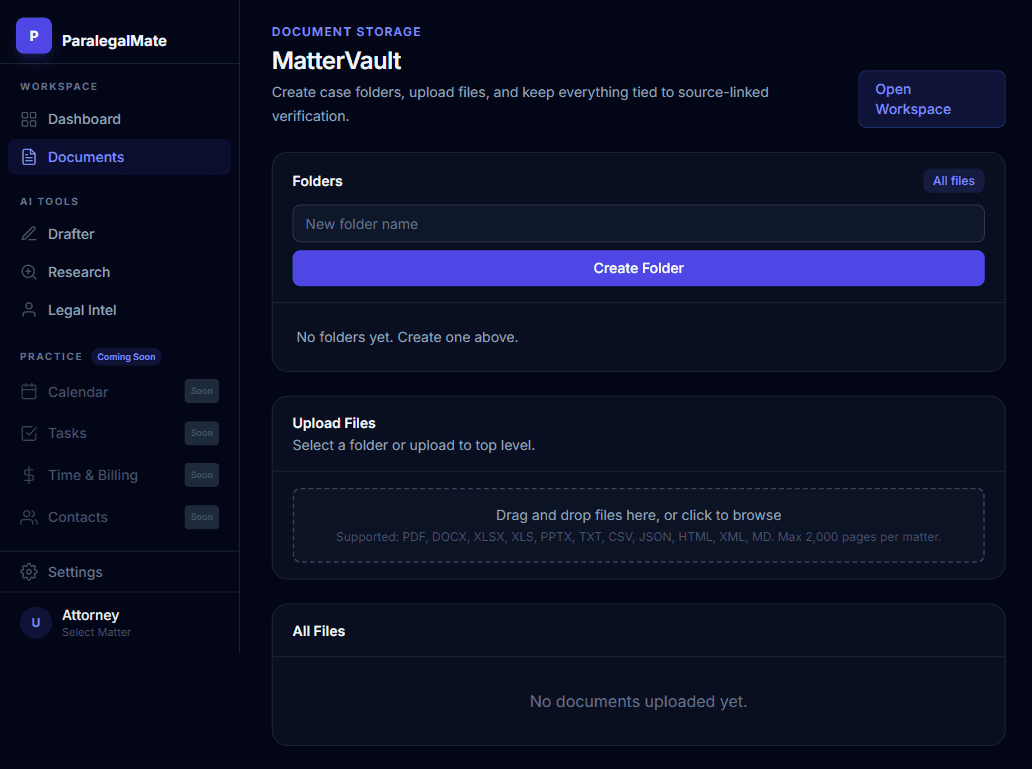Click inside the New folder name field

[638, 223]
